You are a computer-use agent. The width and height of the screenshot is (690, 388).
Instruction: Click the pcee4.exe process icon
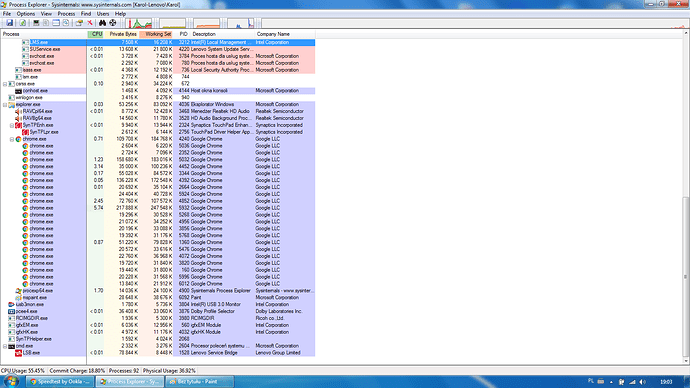pos(11,311)
